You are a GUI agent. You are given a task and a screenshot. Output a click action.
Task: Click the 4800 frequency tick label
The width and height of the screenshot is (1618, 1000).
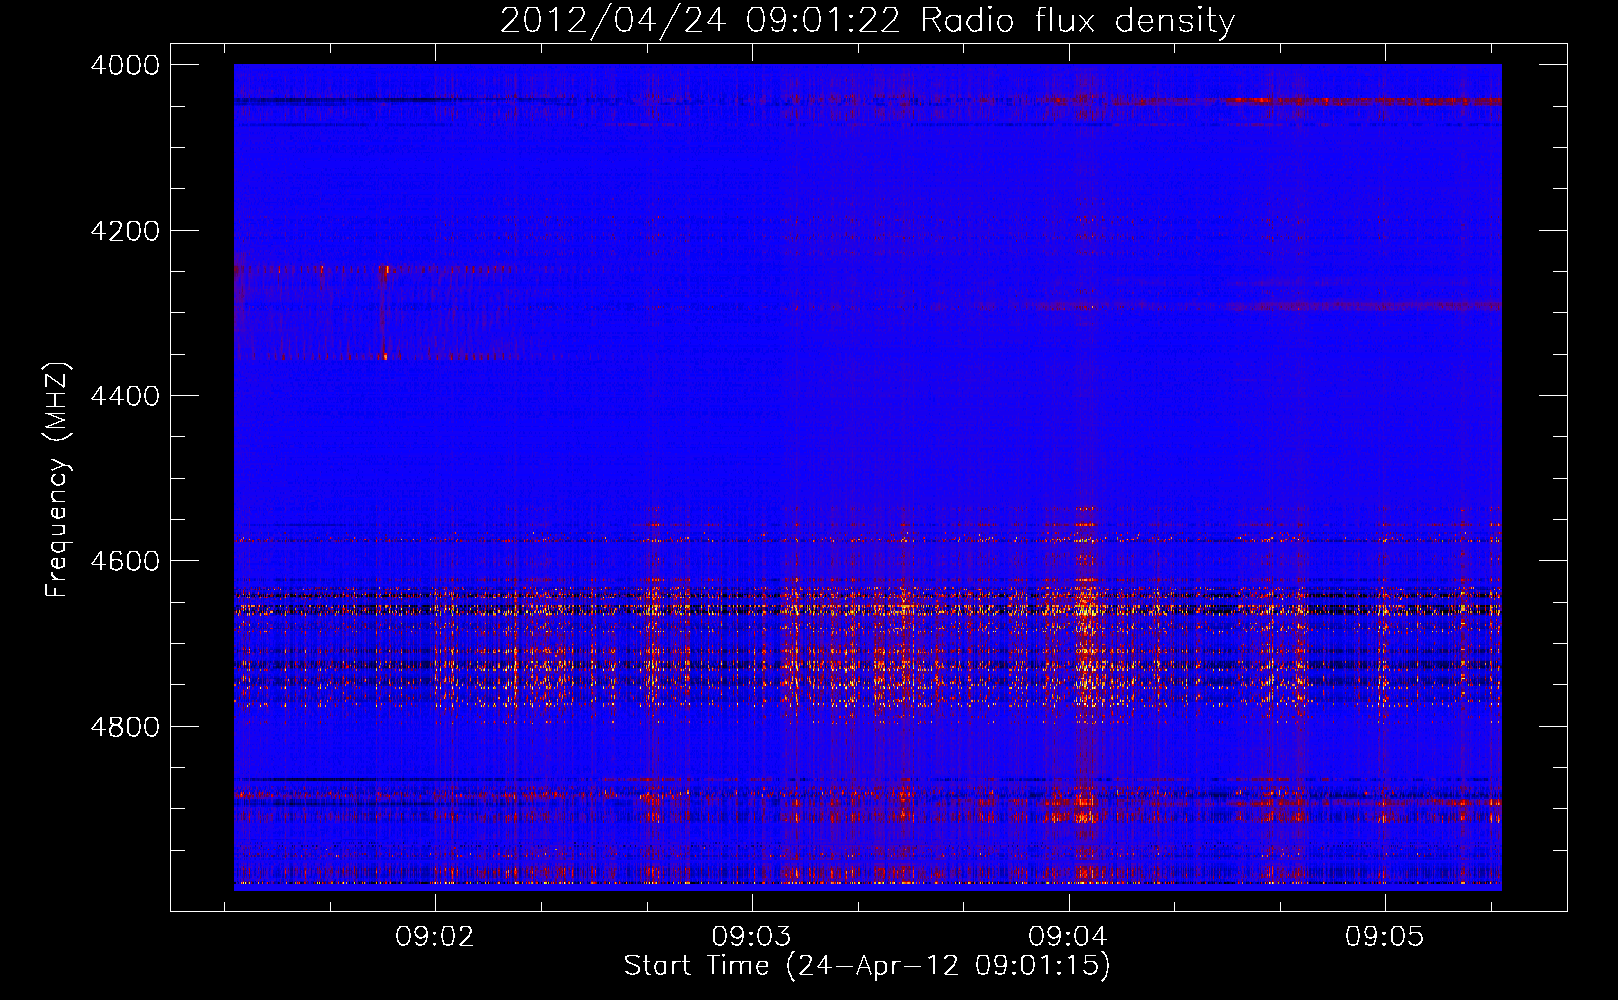(125, 727)
